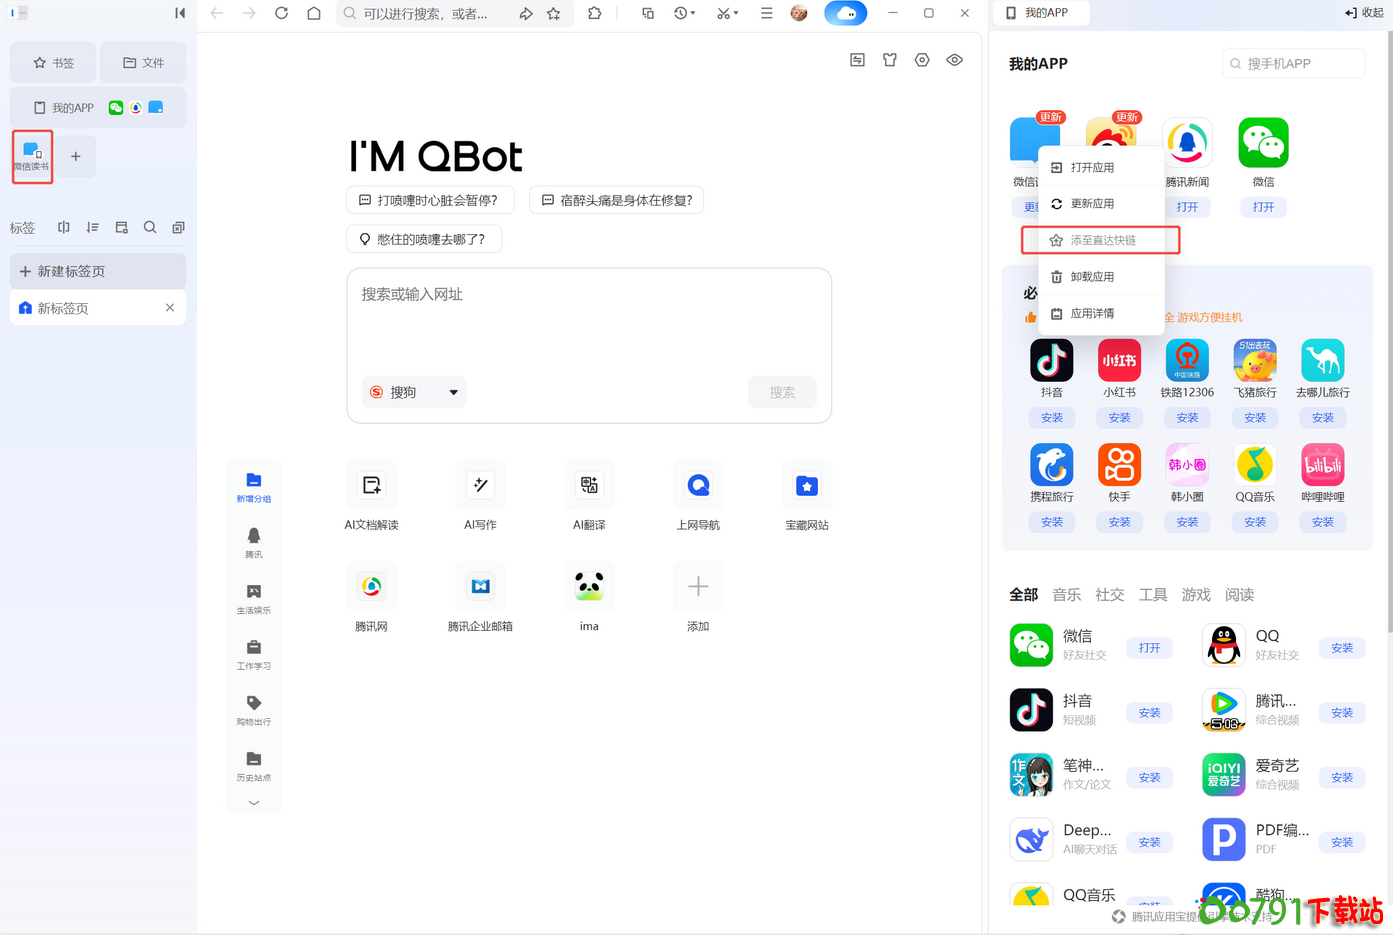This screenshot has width=1393, height=935.
Task: Open the AI文档解读 tool
Action: pos(371,496)
